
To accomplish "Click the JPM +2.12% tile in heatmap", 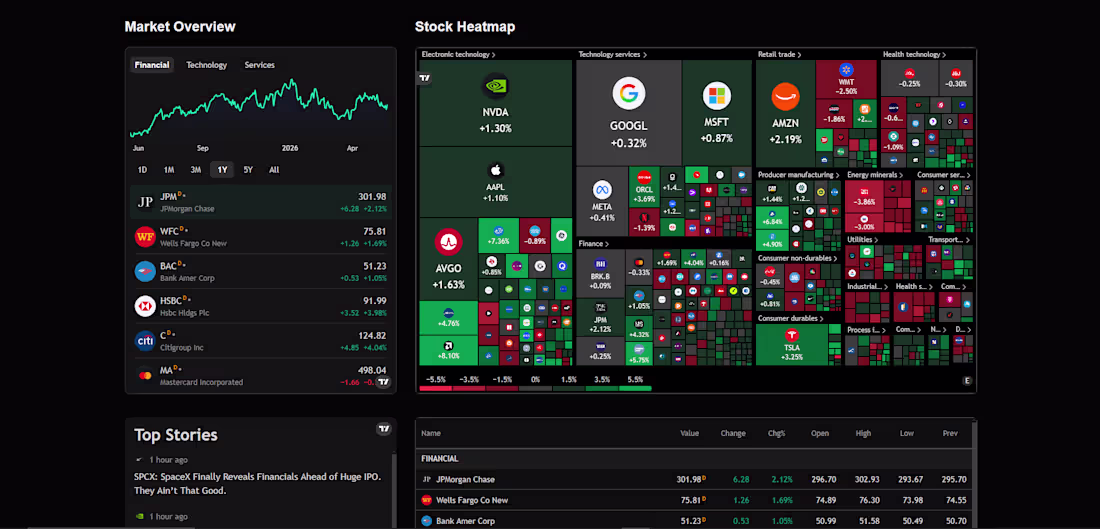I will 600,316.
